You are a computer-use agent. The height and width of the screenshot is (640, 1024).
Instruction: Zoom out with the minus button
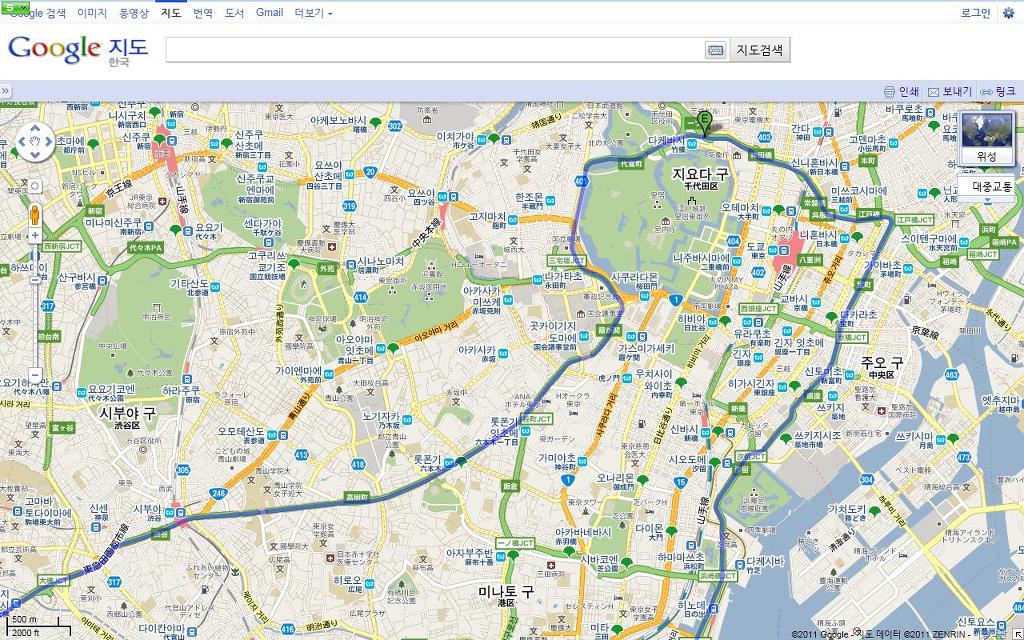pos(35,376)
